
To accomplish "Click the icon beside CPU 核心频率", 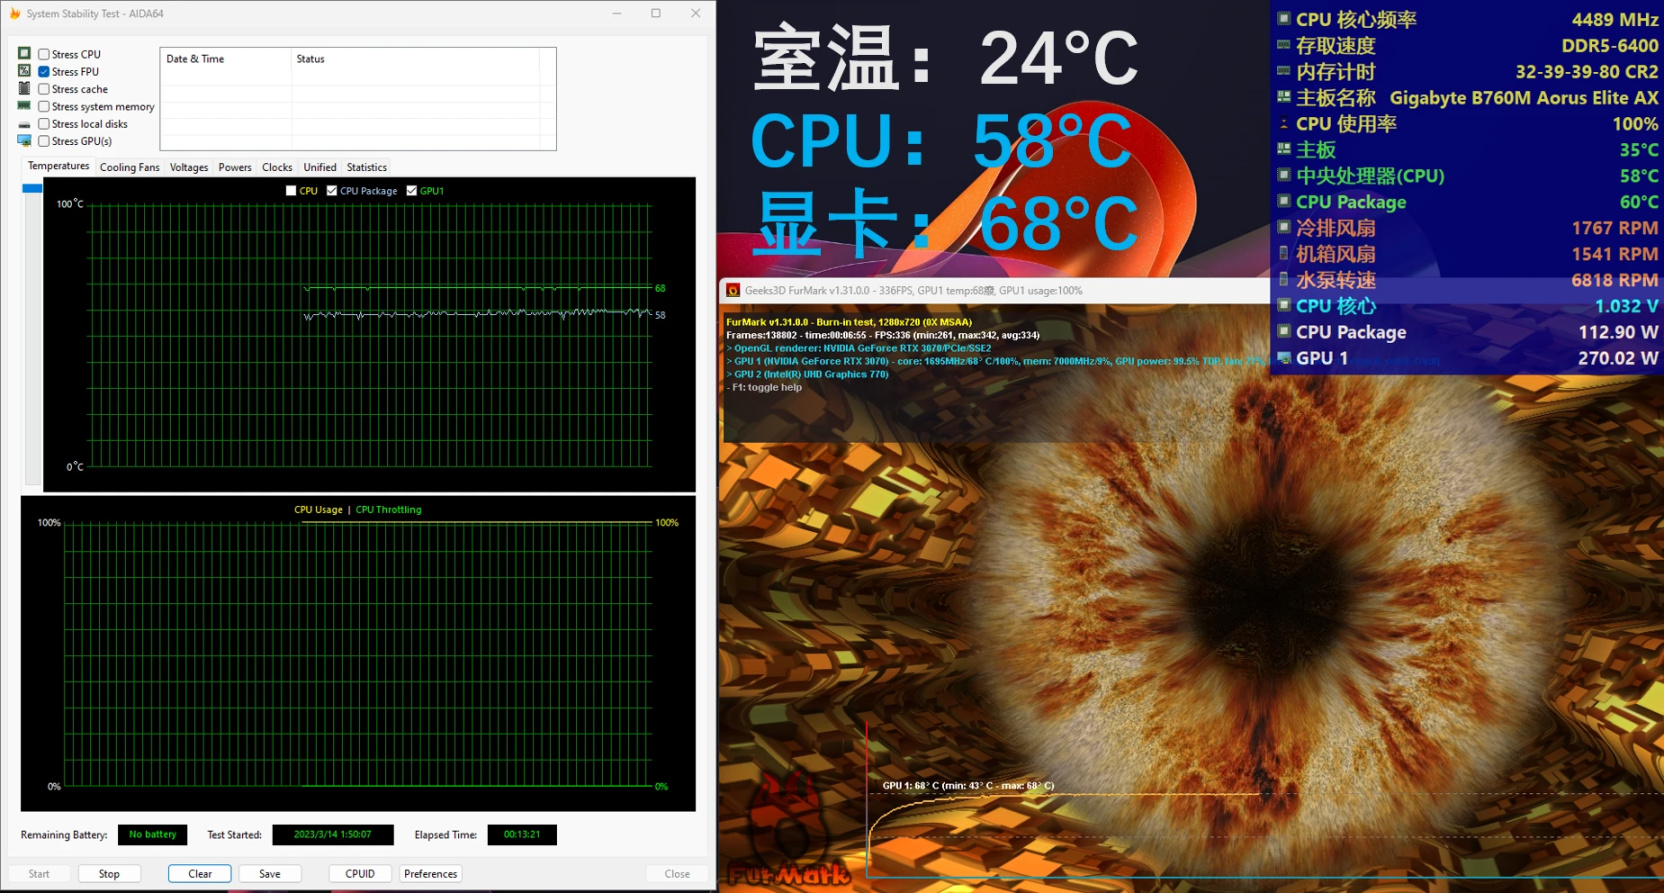I will point(1284,19).
